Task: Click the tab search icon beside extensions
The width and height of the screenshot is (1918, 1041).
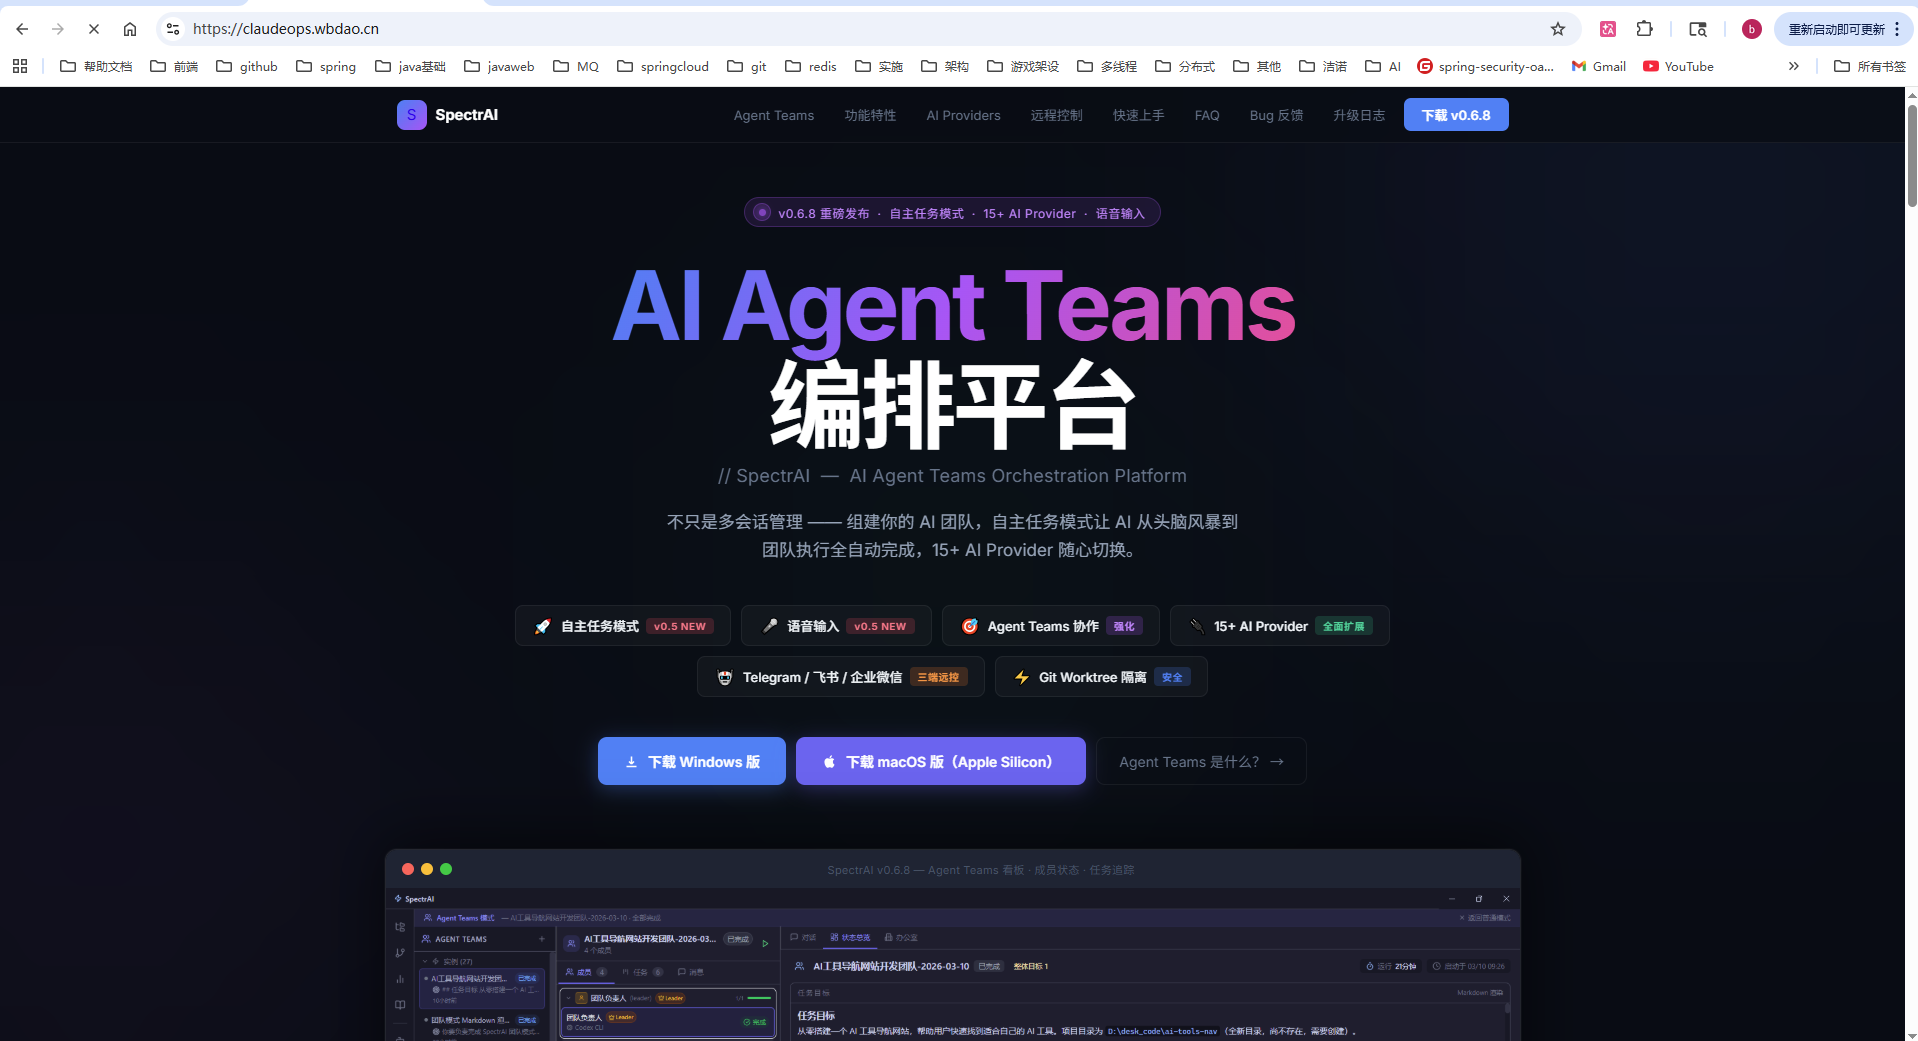Action: pos(1697,29)
